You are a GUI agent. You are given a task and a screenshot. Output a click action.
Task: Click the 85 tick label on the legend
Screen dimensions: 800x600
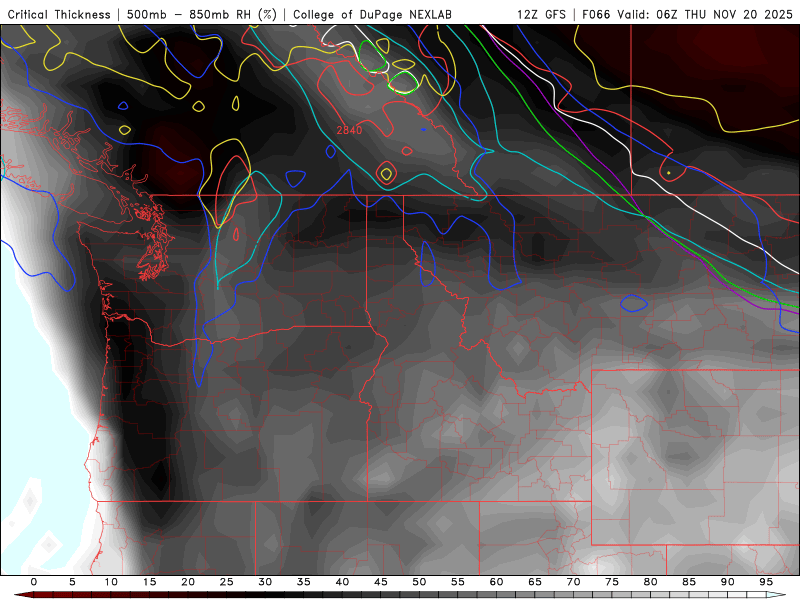689,582
